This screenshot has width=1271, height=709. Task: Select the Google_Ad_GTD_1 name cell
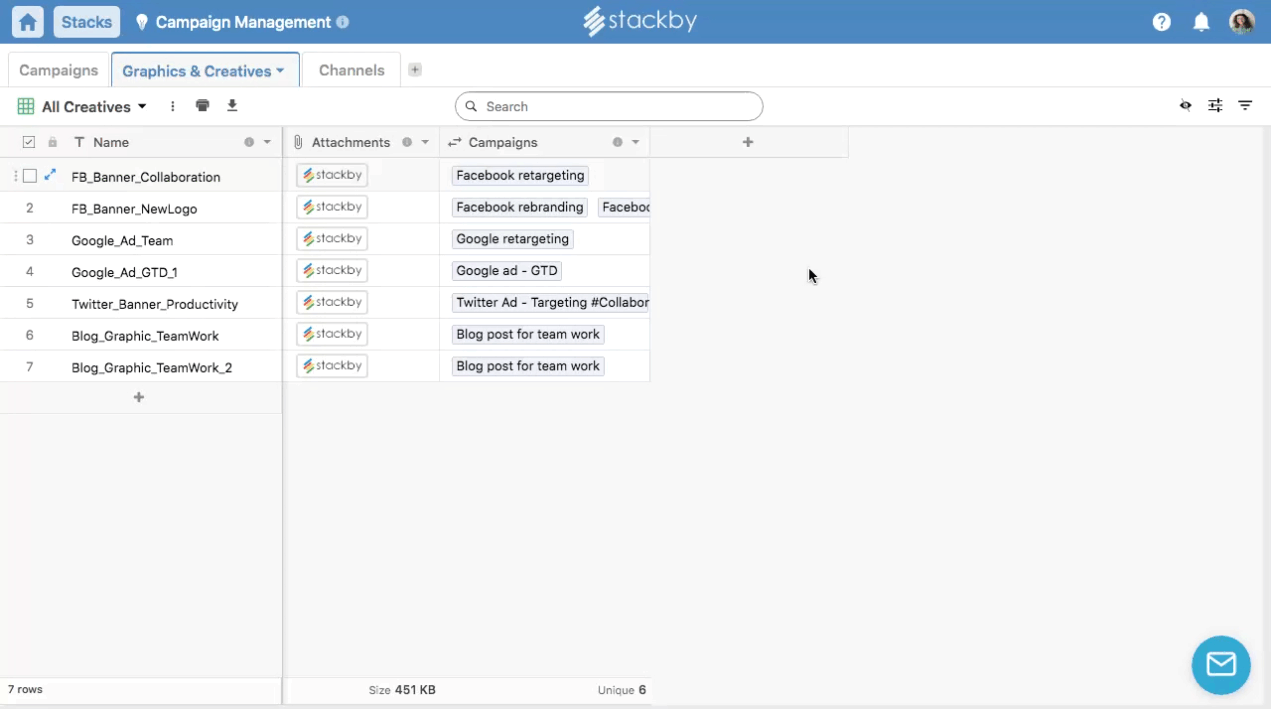[x=124, y=272]
